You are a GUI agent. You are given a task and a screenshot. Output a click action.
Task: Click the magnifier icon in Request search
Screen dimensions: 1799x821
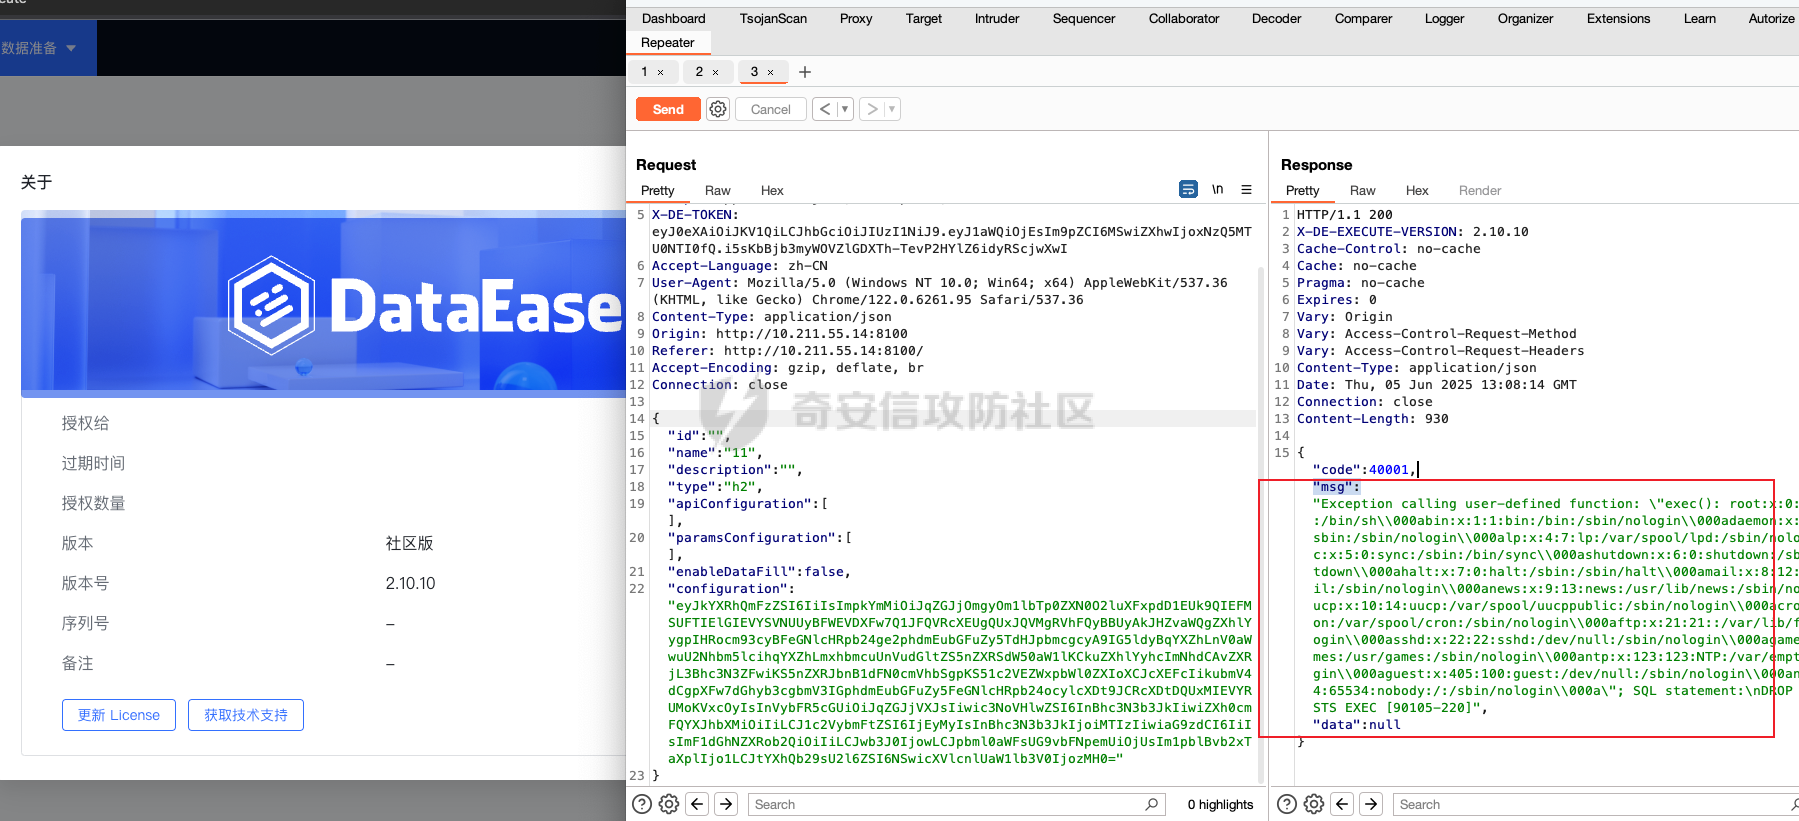[1152, 804]
